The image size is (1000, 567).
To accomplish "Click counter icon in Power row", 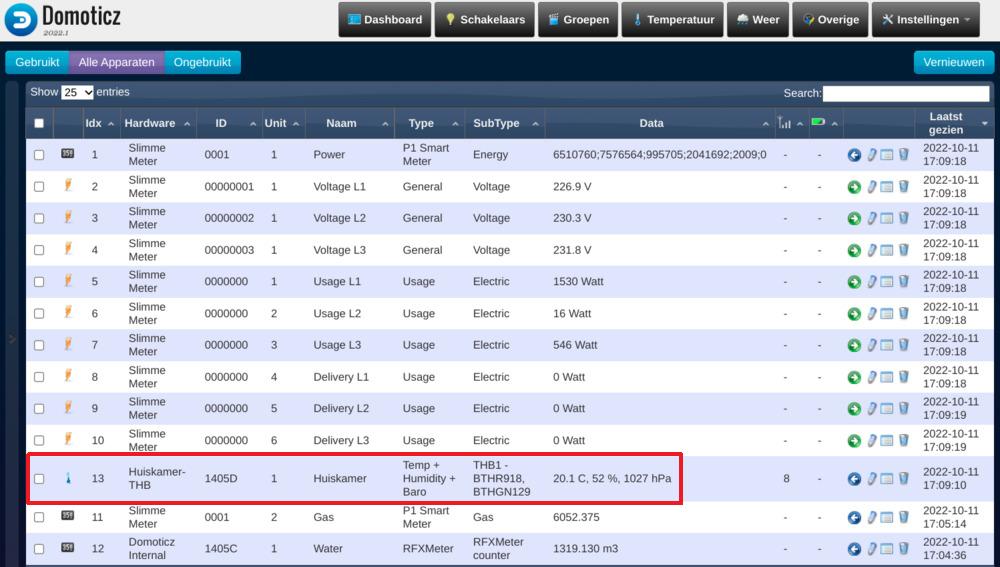I will (68, 154).
